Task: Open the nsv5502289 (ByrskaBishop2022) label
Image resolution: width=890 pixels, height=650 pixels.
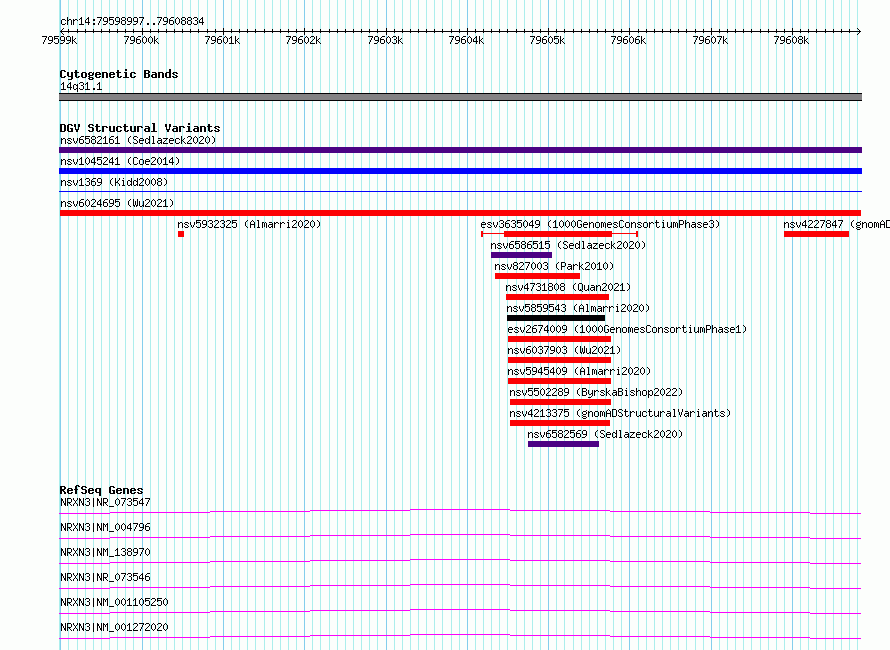Action: click(x=596, y=392)
